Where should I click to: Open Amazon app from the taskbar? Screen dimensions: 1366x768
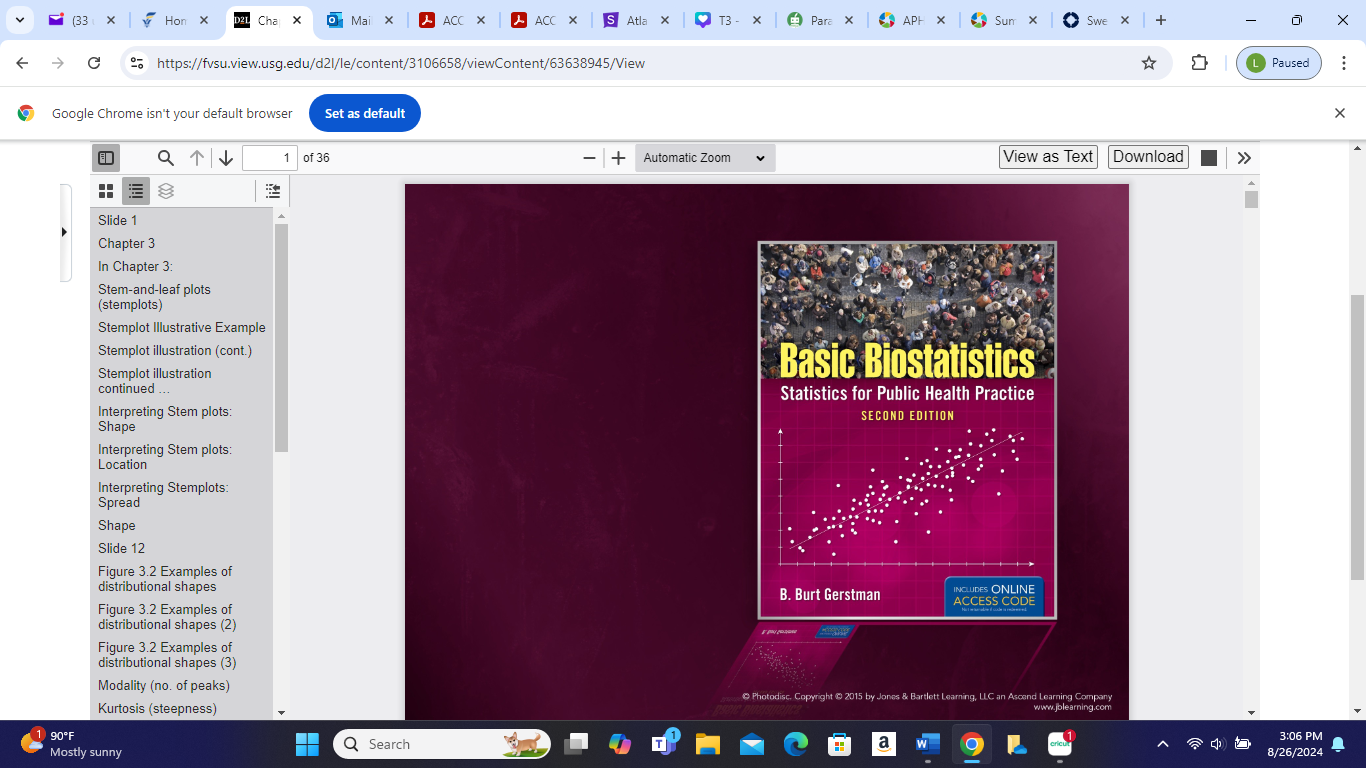[884, 744]
